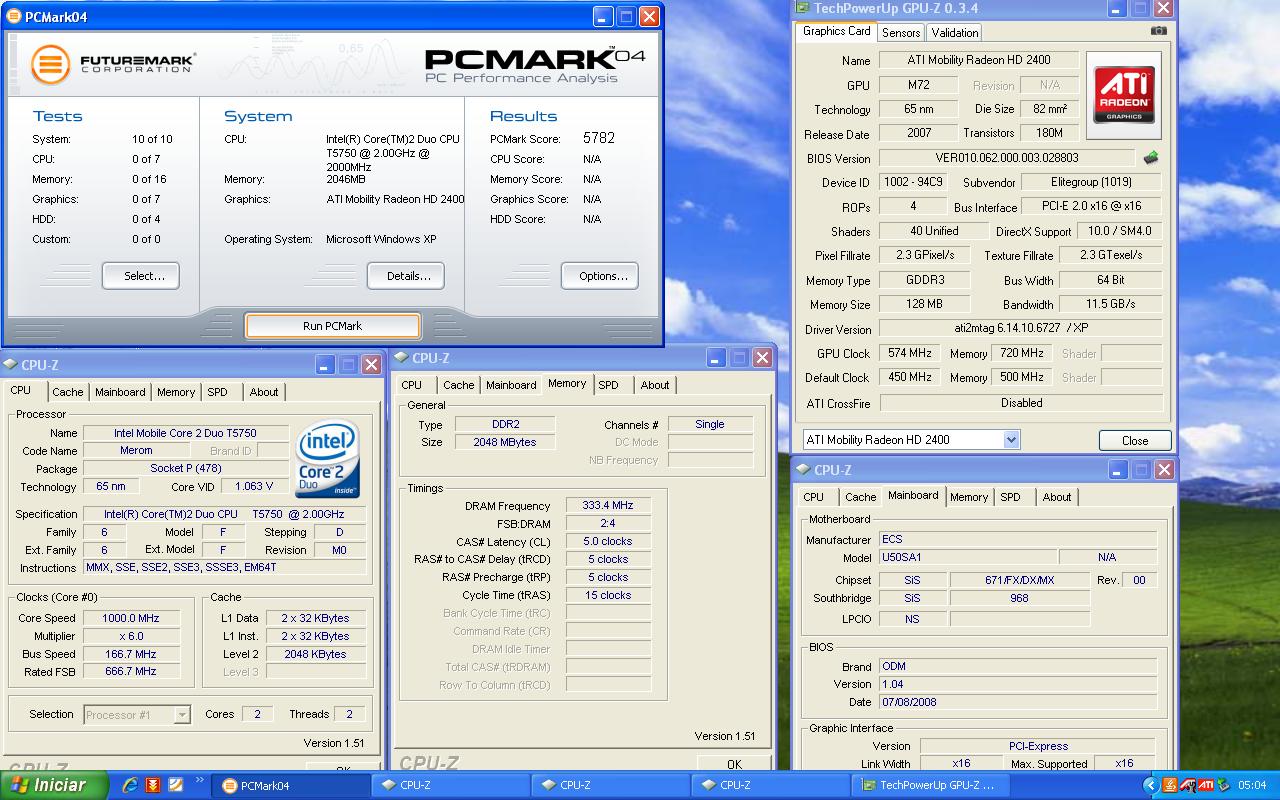Image resolution: width=1280 pixels, height=800 pixels.
Task: Click the BIOS Version field in GPU-Z
Action: point(1007,158)
